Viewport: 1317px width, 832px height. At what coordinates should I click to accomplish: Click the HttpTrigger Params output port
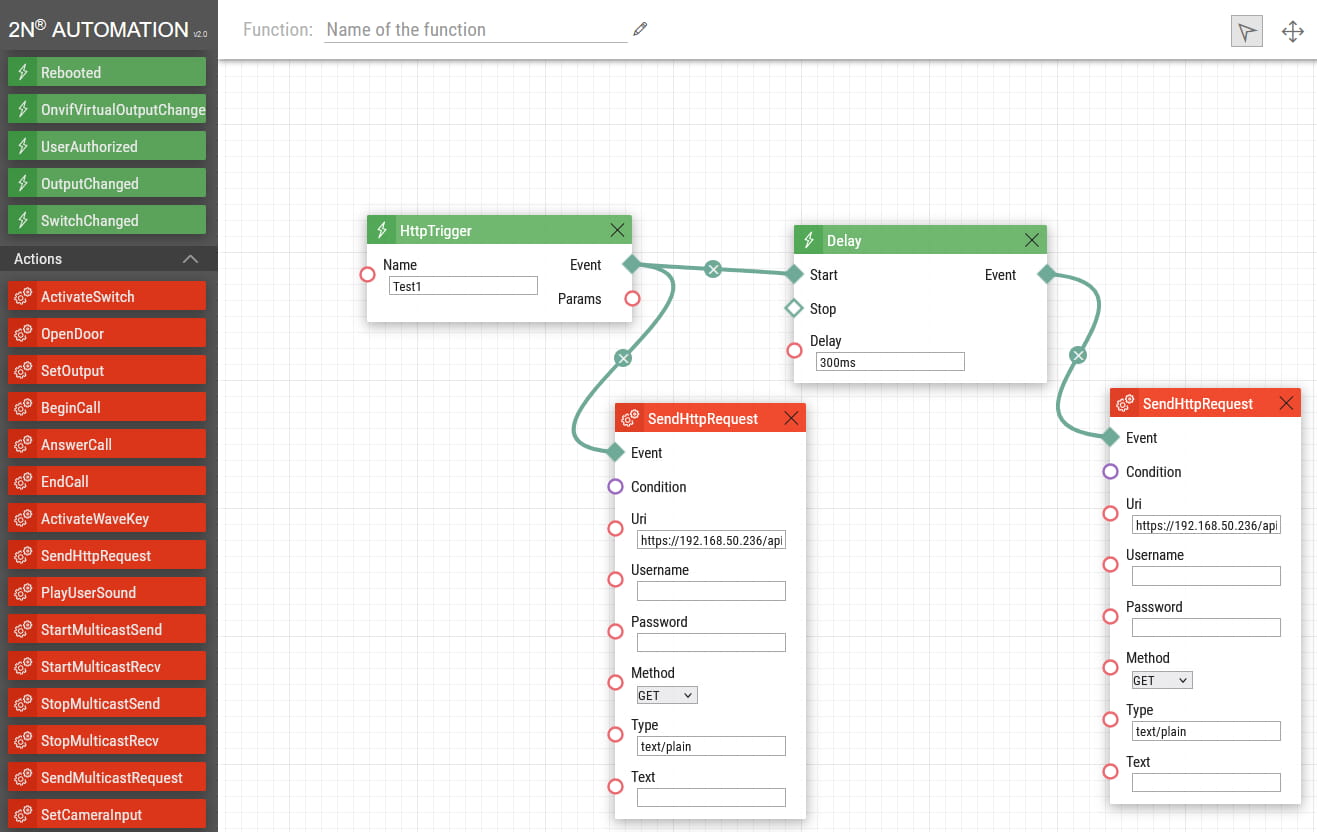(632, 298)
